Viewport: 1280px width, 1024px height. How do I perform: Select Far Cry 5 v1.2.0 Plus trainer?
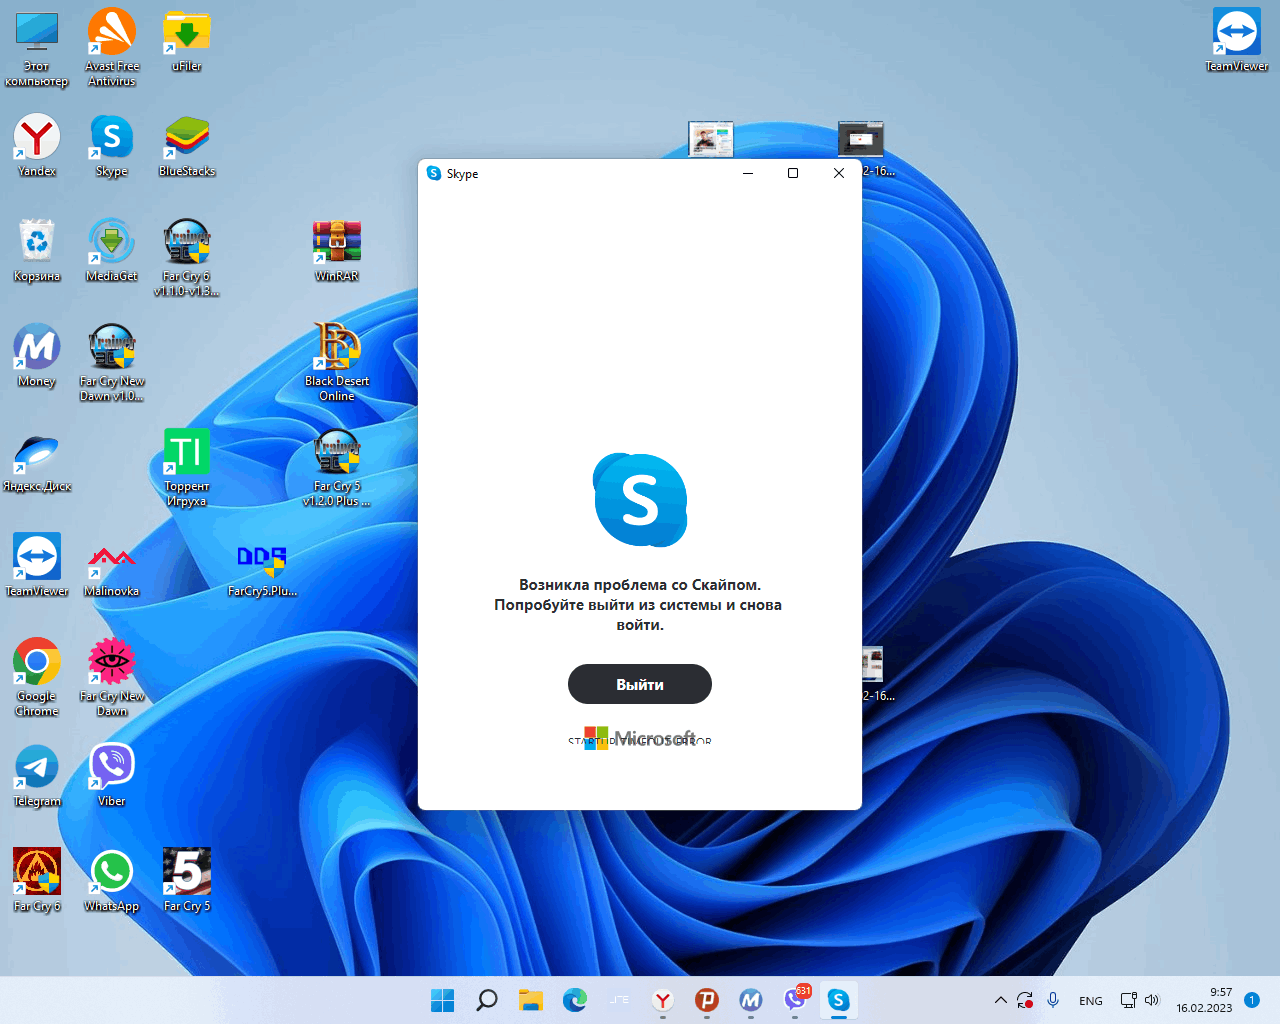[337, 468]
